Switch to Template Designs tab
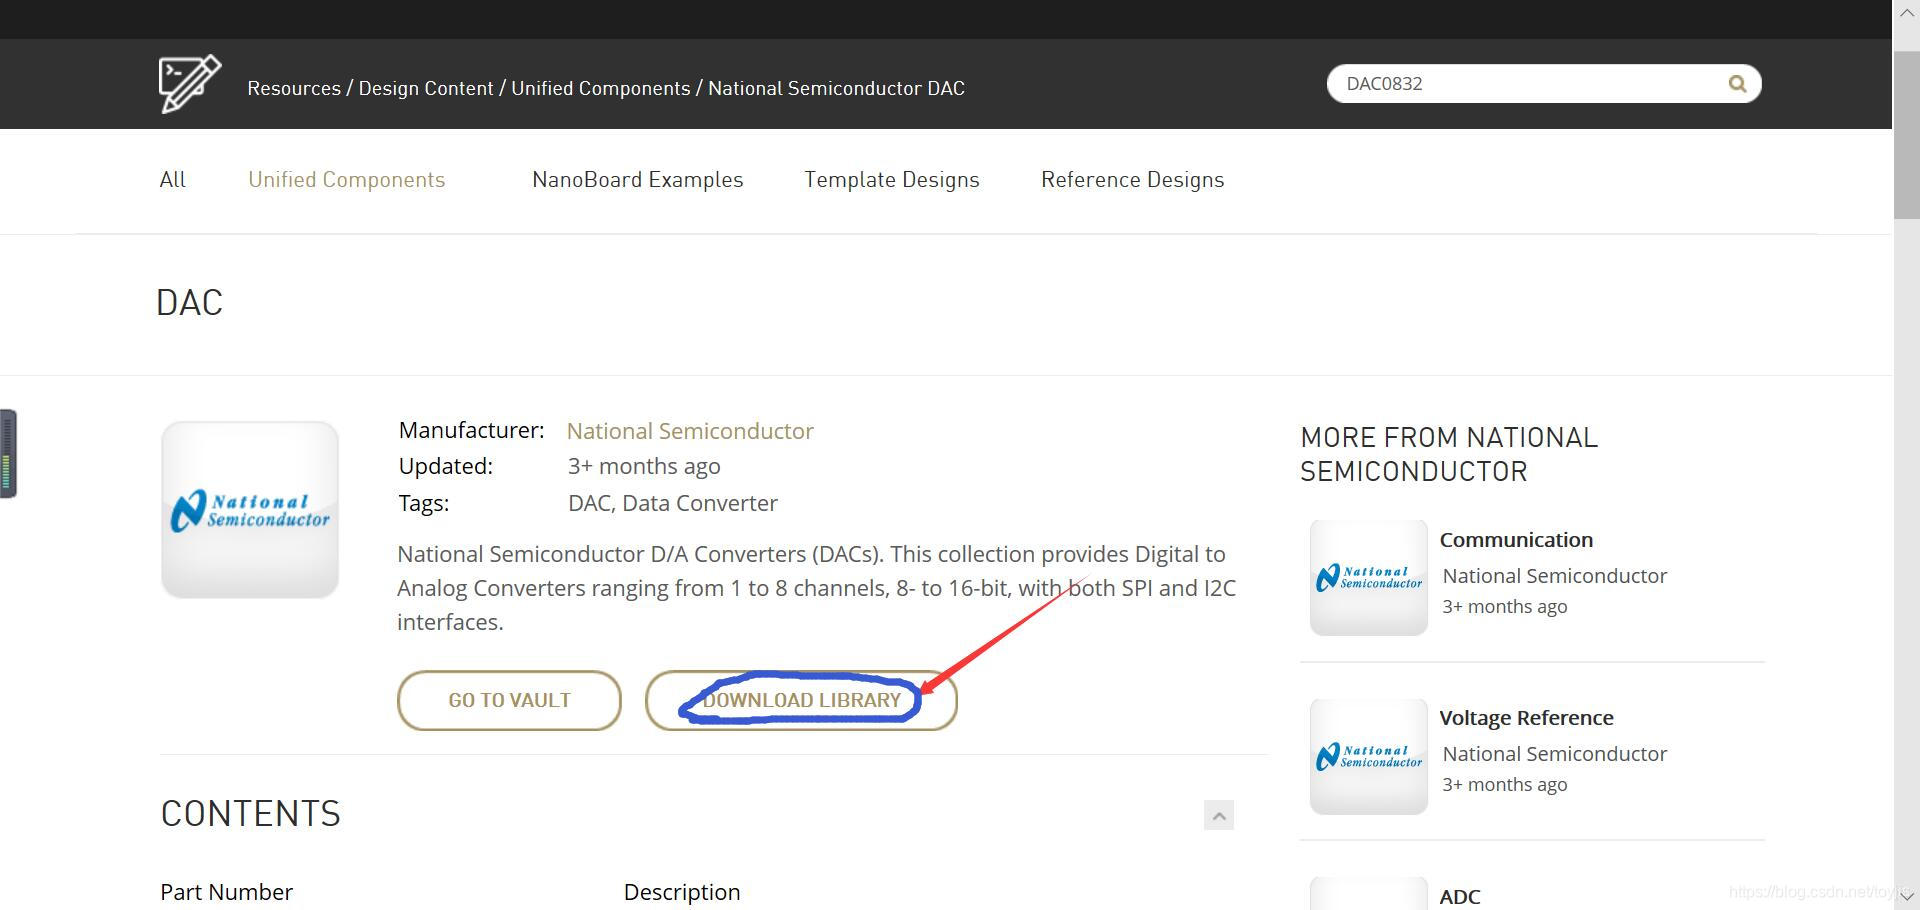Viewport: 1920px width, 910px height. click(x=892, y=180)
